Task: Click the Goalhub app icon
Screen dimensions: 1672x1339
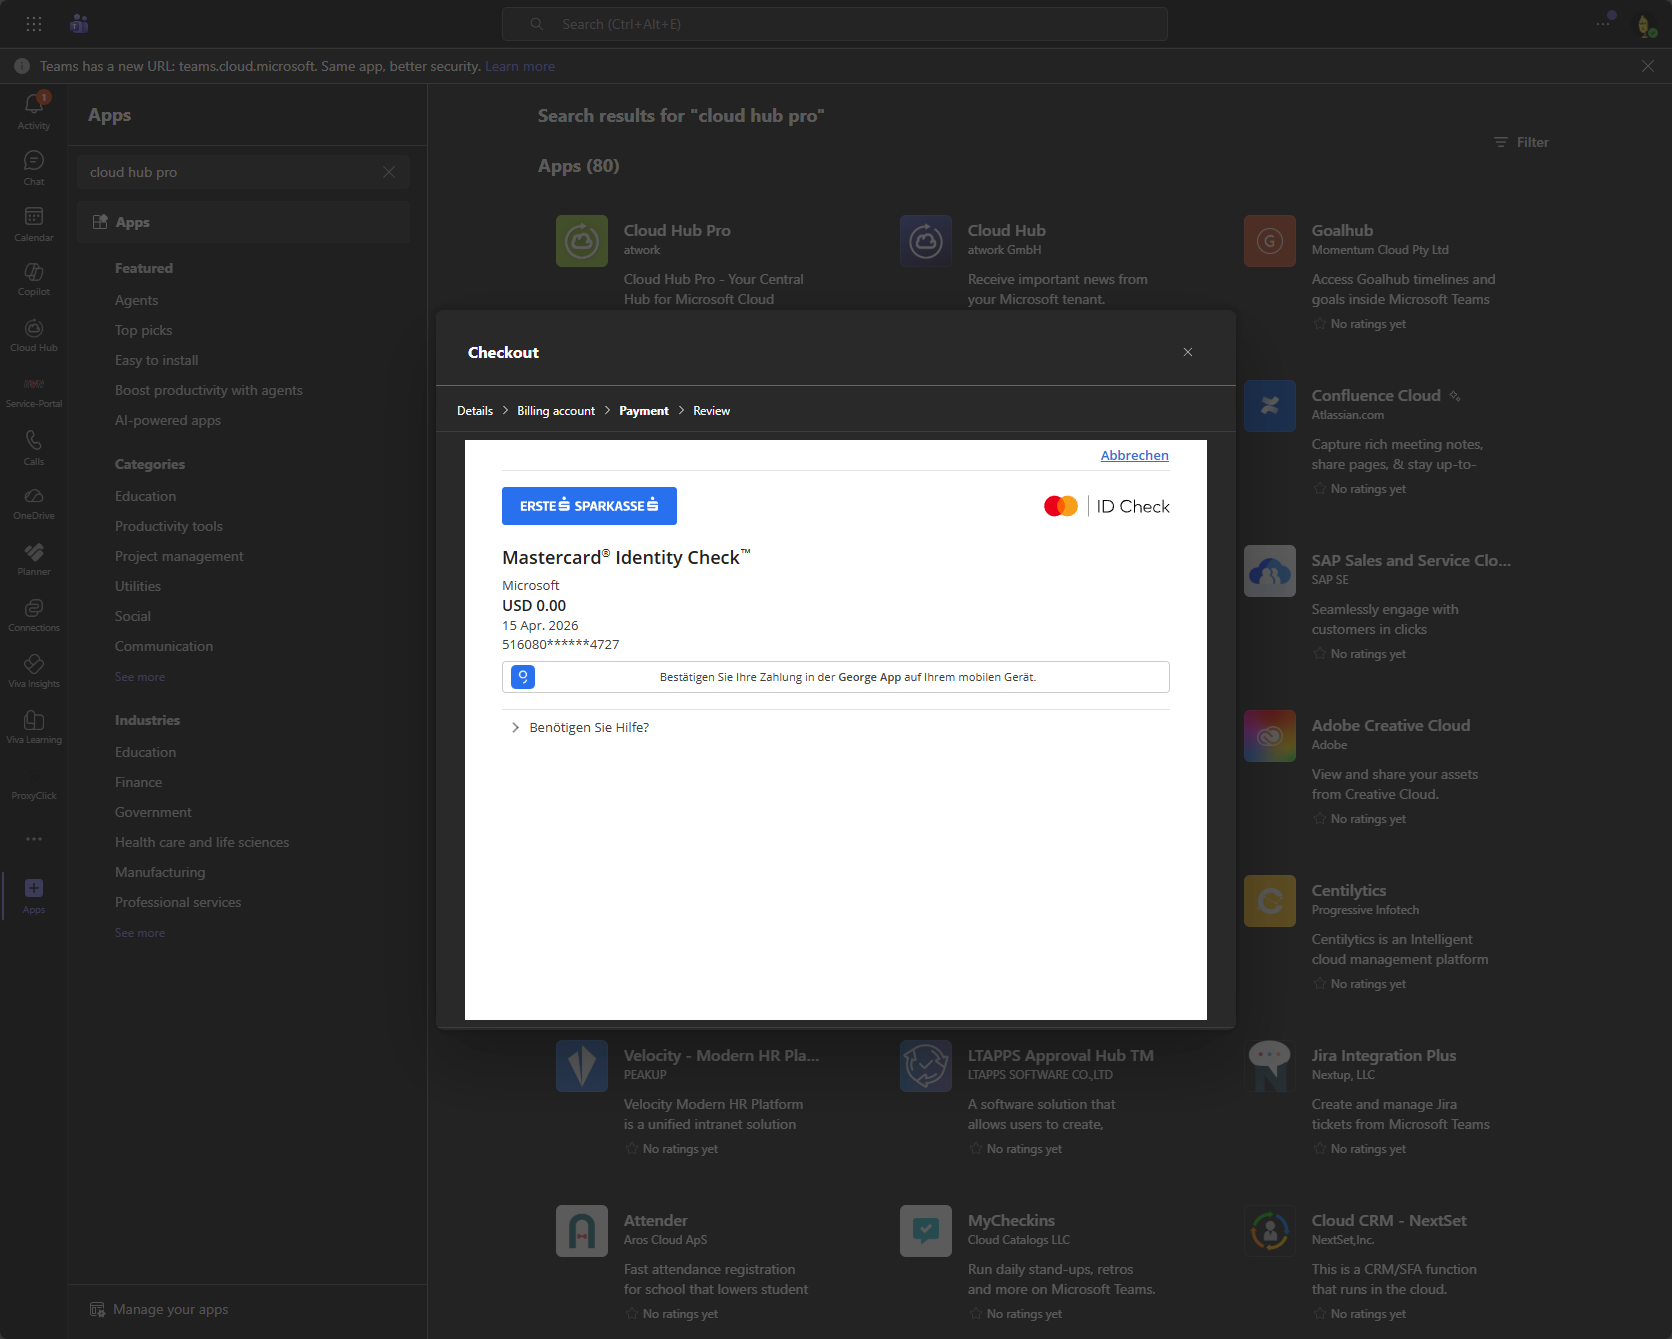Action: click(1270, 241)
